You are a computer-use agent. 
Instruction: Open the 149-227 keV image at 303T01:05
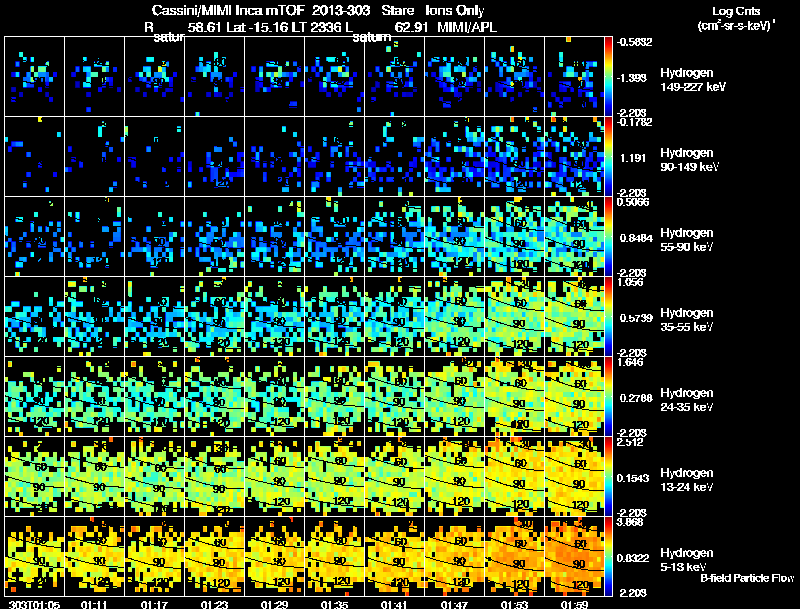[x=34, y=77]
